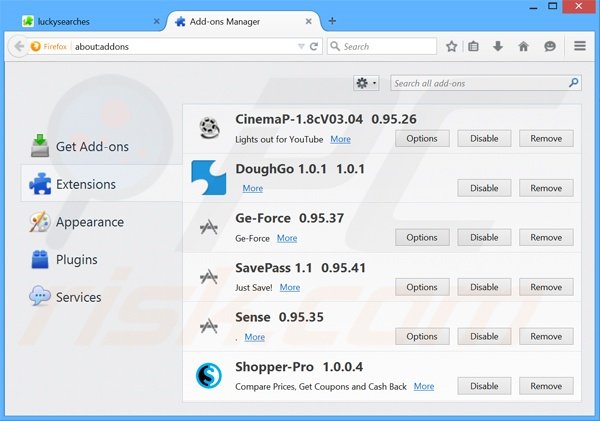Click the chat smiley icon

coord(550,46)
